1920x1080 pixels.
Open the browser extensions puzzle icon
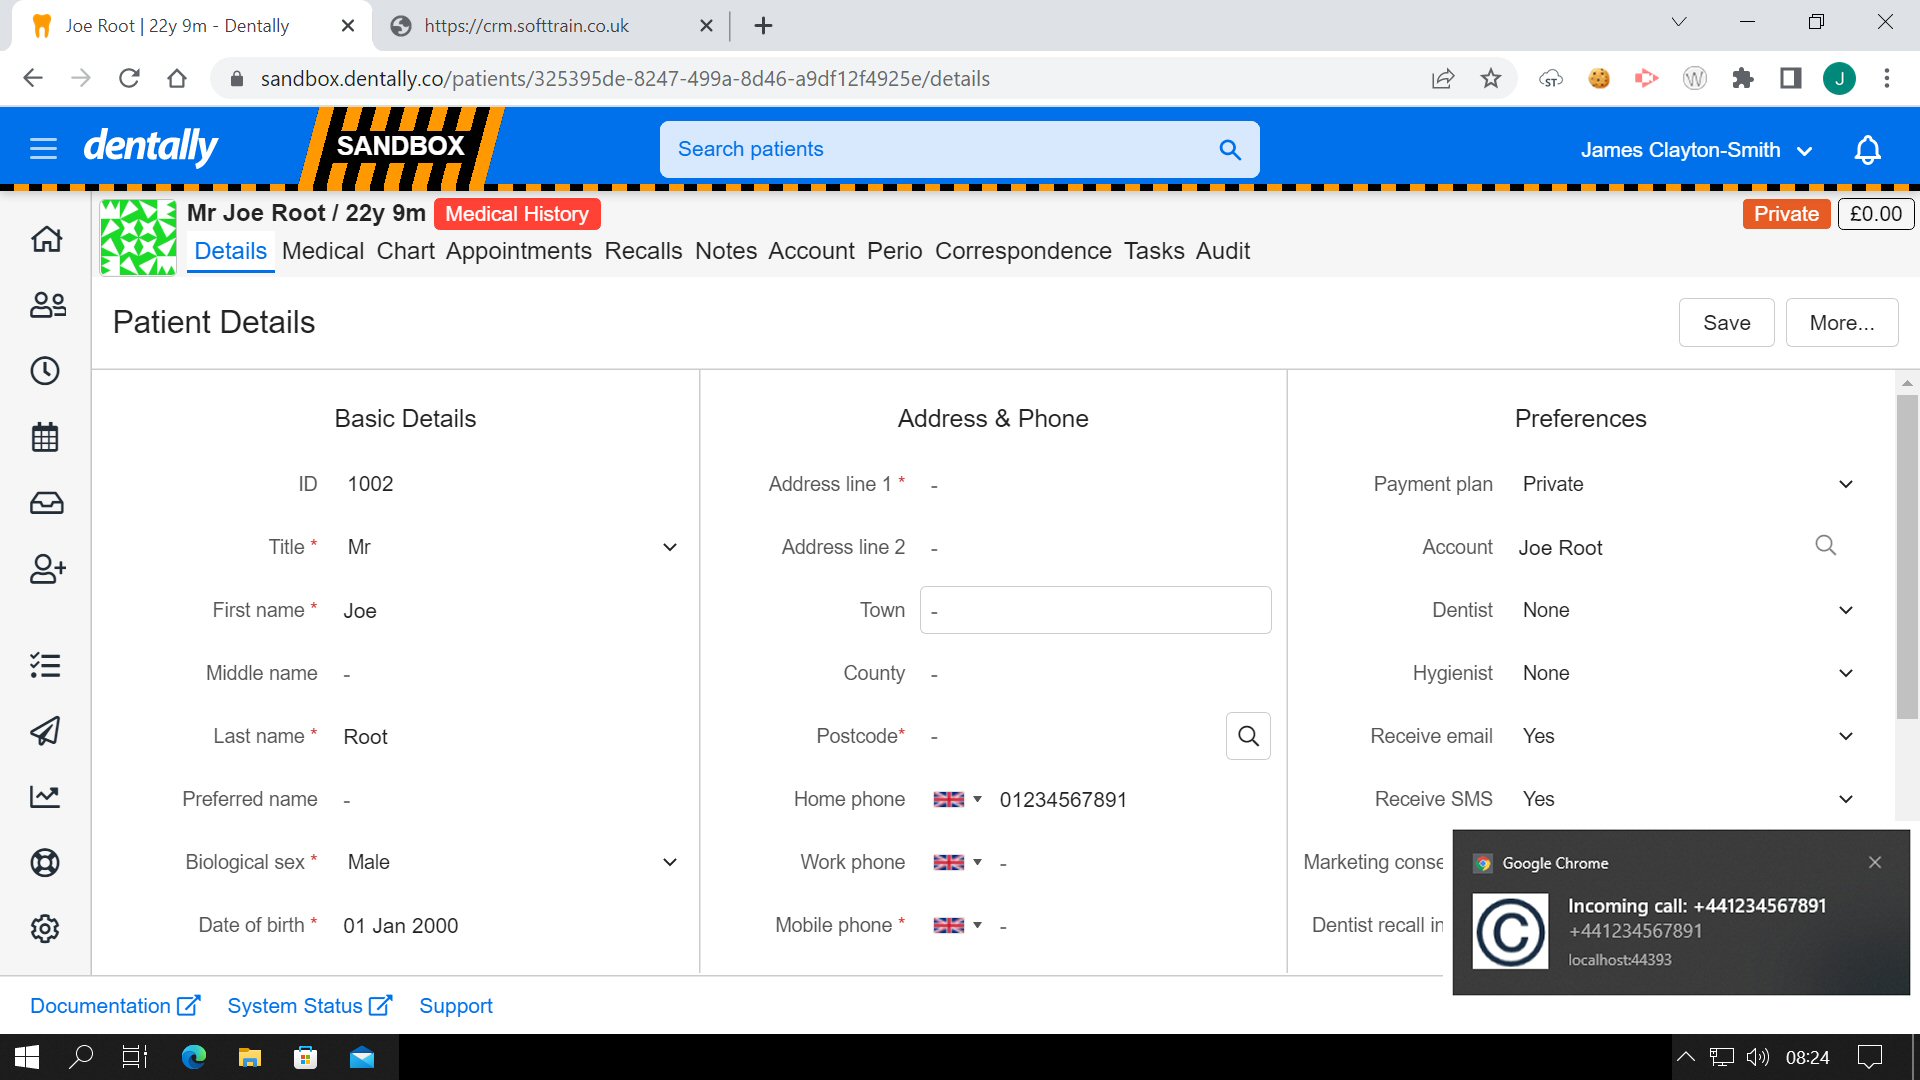(1743, 78)
